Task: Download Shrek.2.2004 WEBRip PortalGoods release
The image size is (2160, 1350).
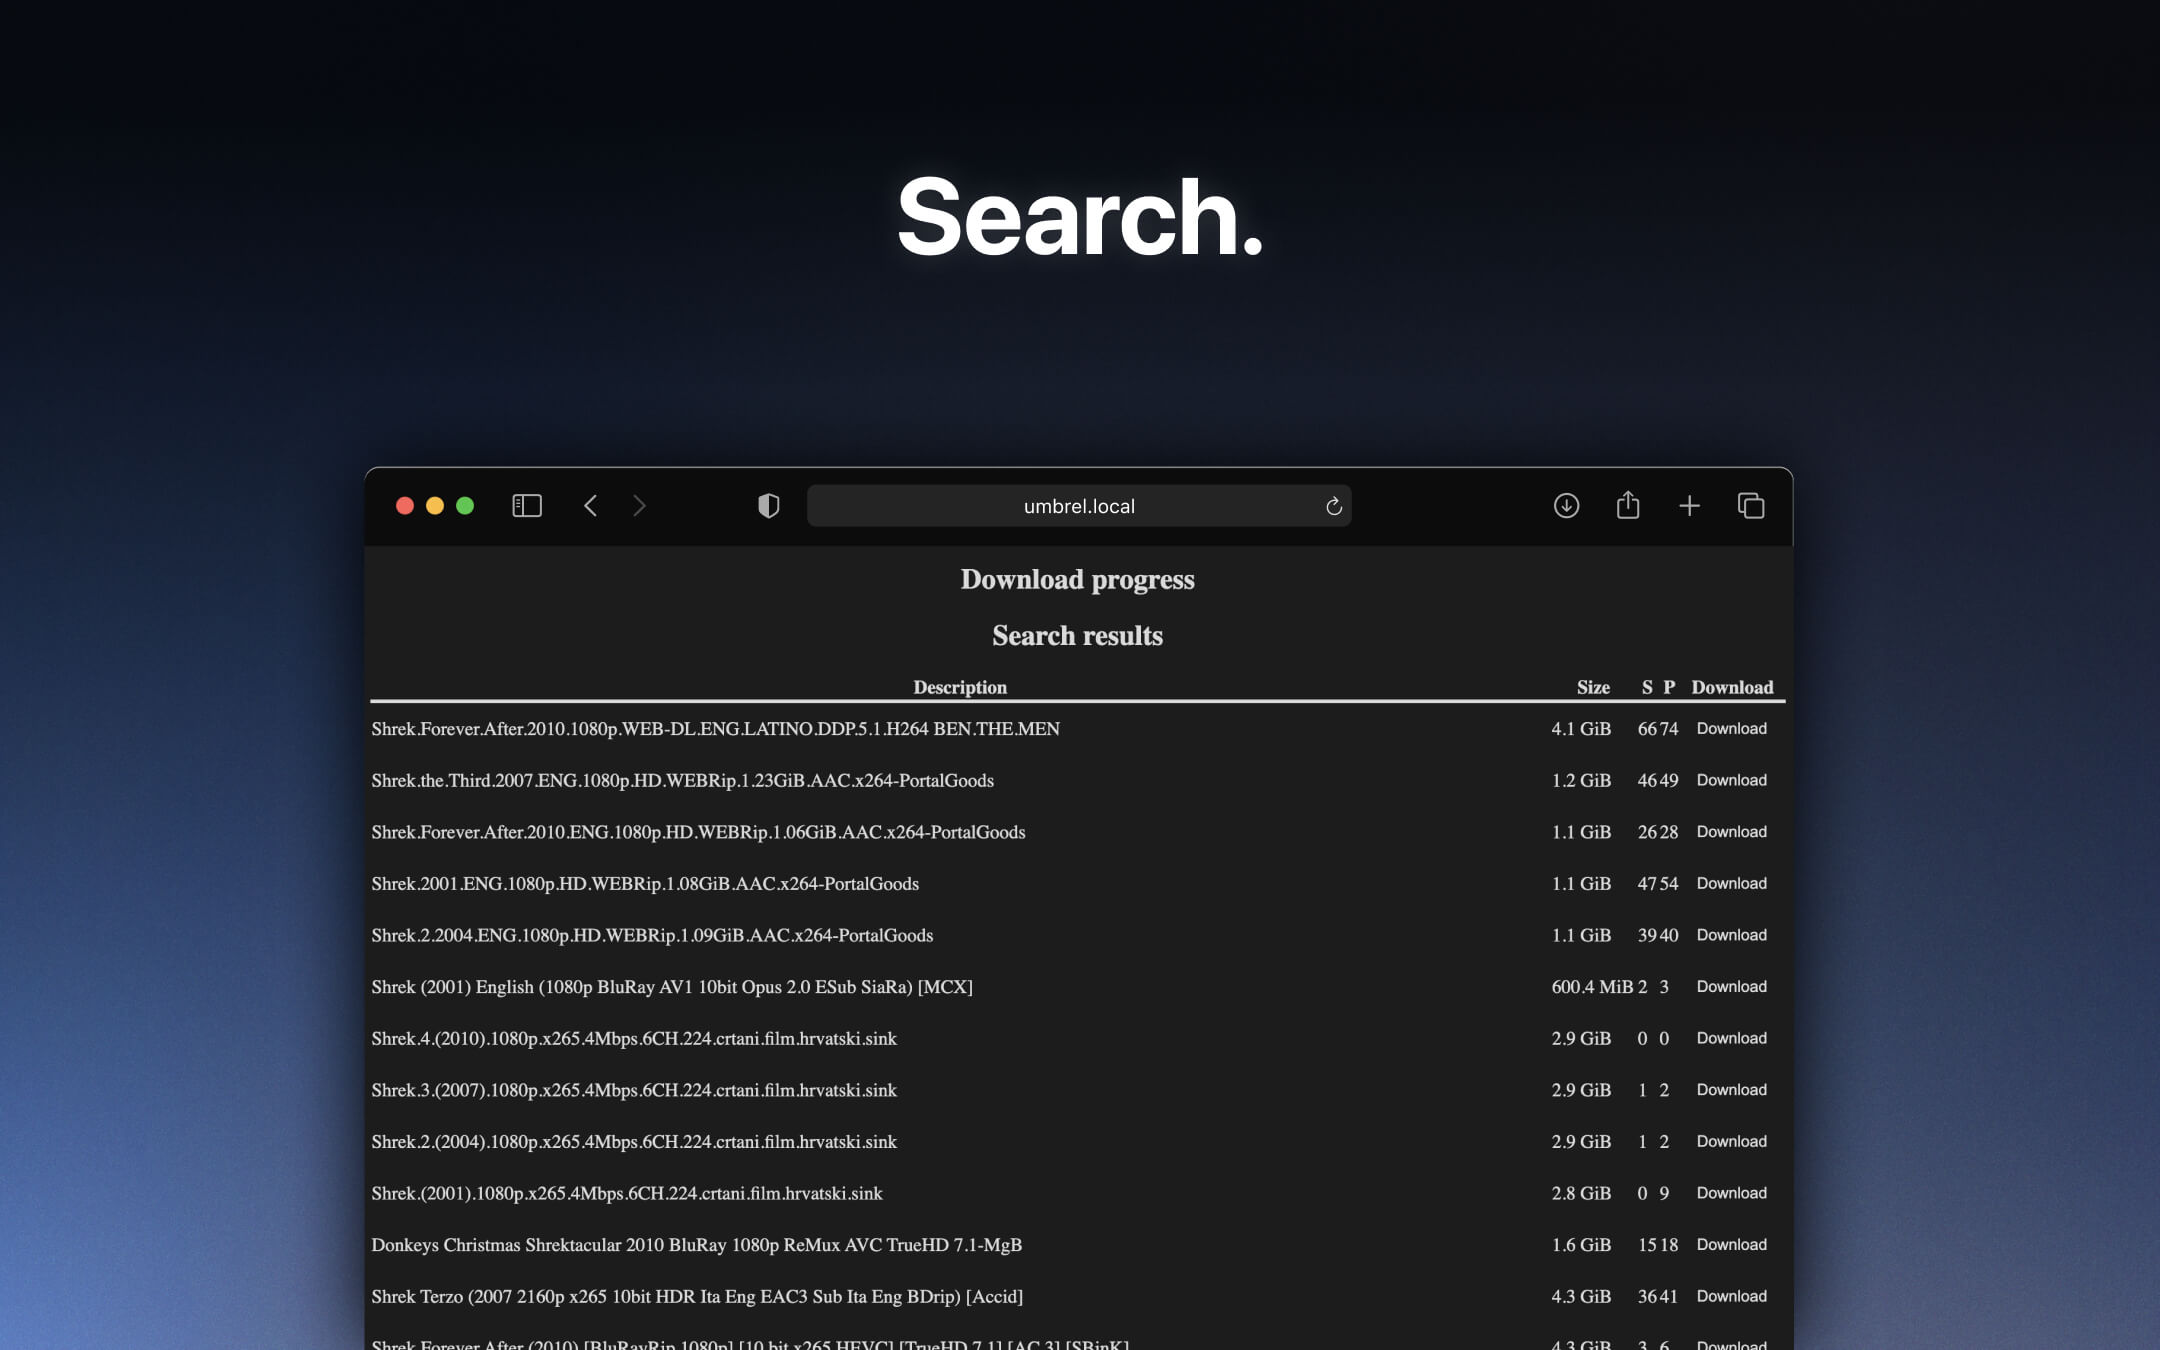Action: point(1732,935)
